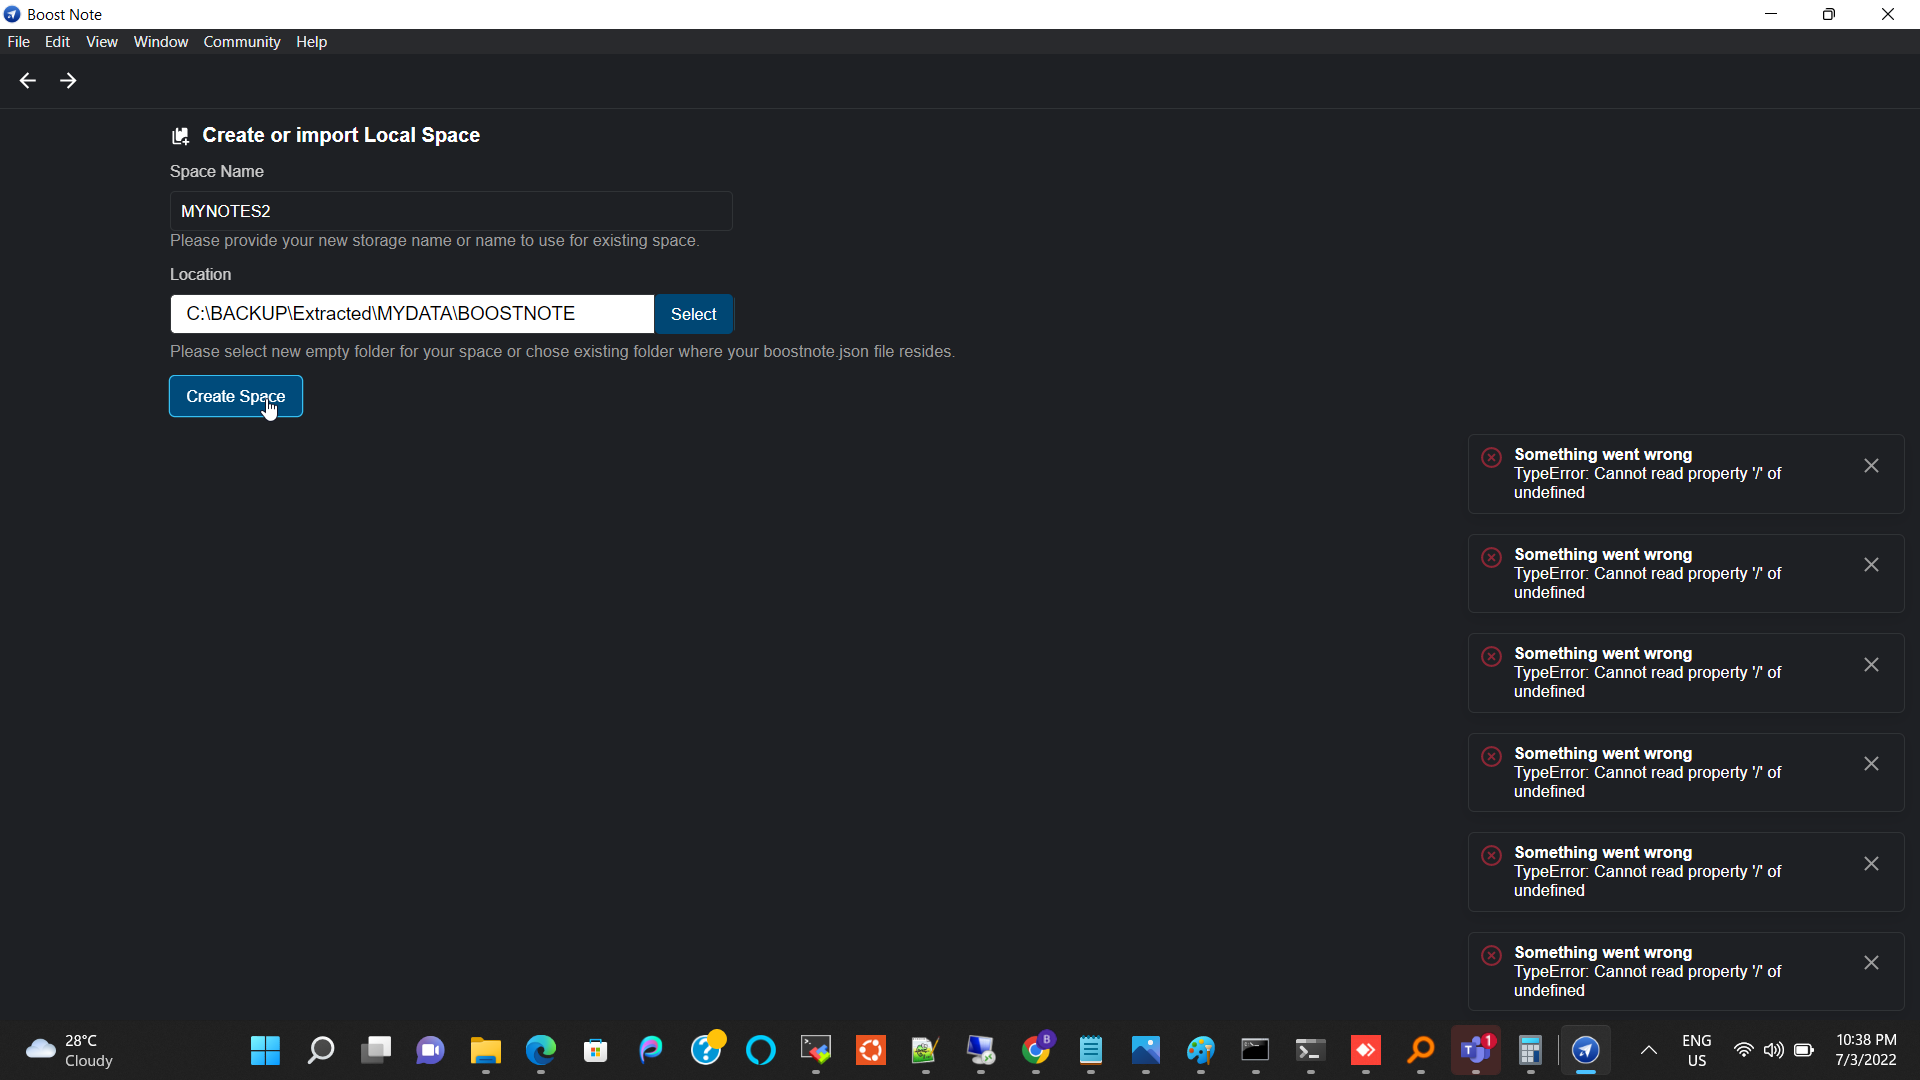The height and width of the screenshot is (1080, 1920).
Task: Open Calculator from taskbar
Action: pyautogui.click(x=1530, y=1050)
